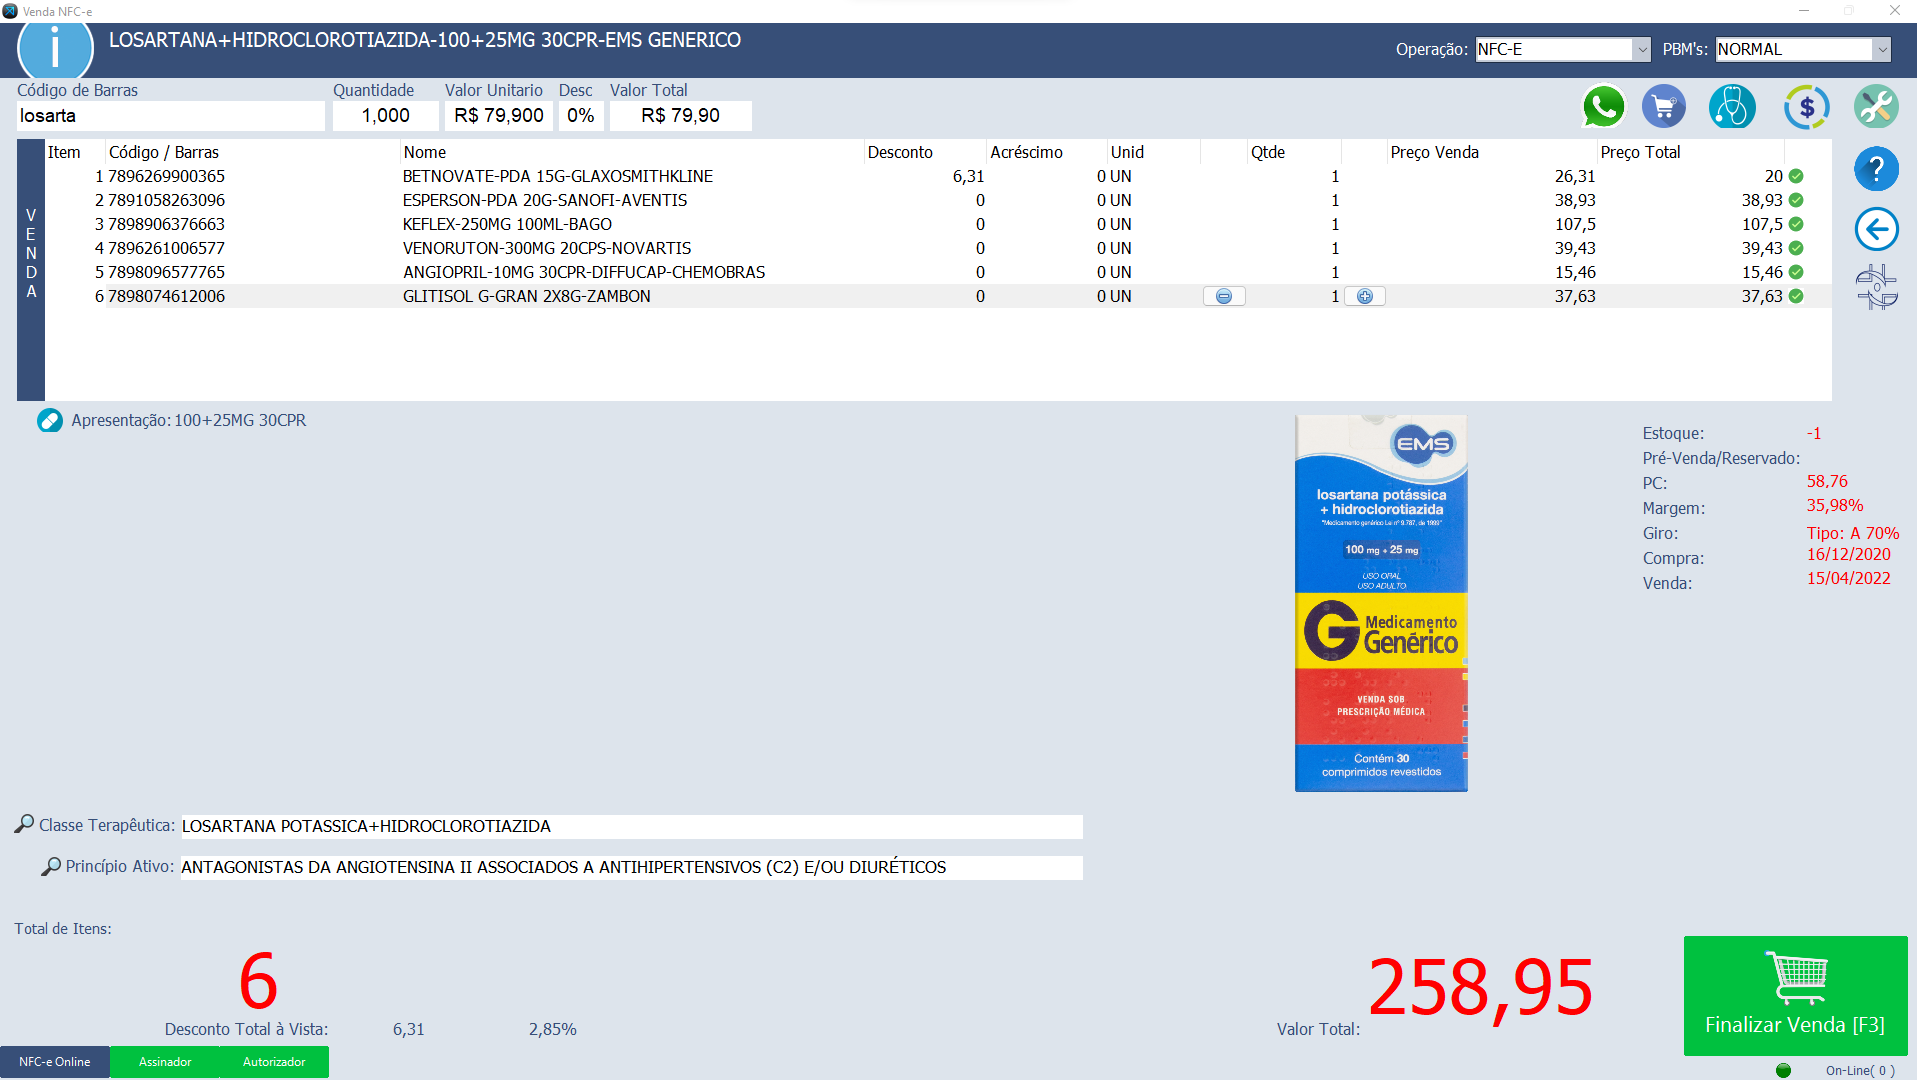Decrease quantity of GLITISOL with minus button

[1223, 296]
